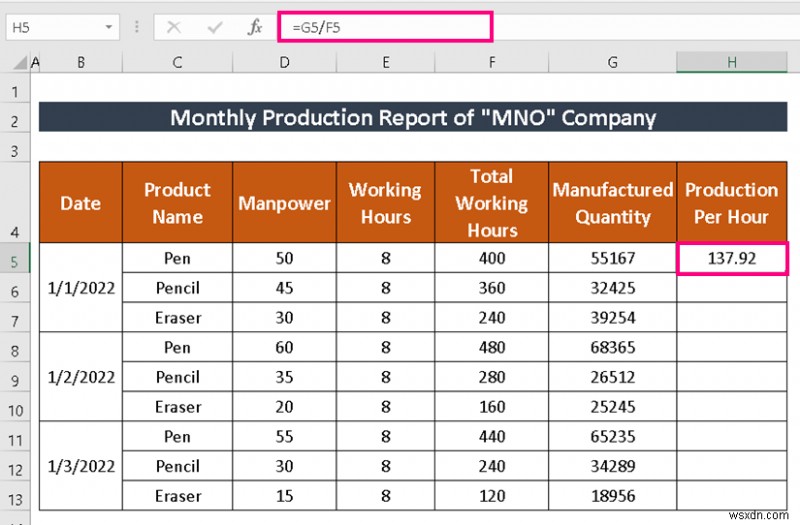Select total hours cell 280
Screen dimensions: 800x525
pyautogui.click(x=492, y=377)
